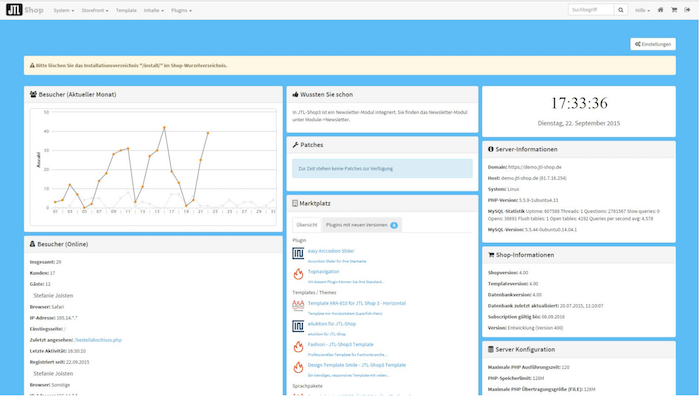Click the Kunden: 17 row
This screenshot has width=700, height=396.
tap(42, 273)
